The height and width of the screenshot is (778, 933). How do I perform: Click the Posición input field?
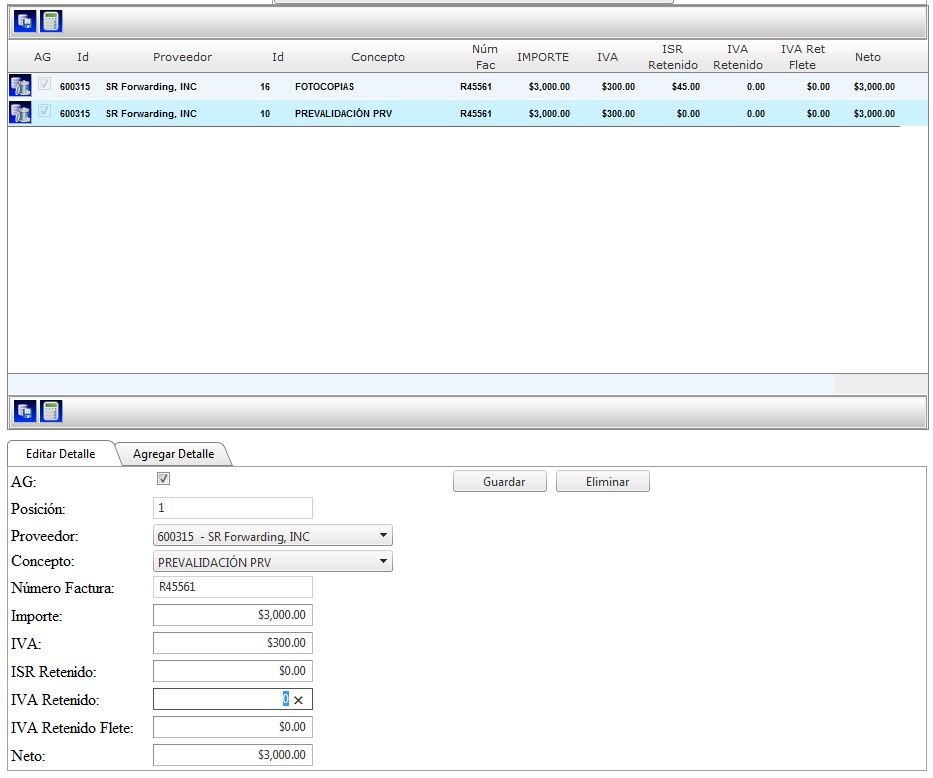[233, 508]
